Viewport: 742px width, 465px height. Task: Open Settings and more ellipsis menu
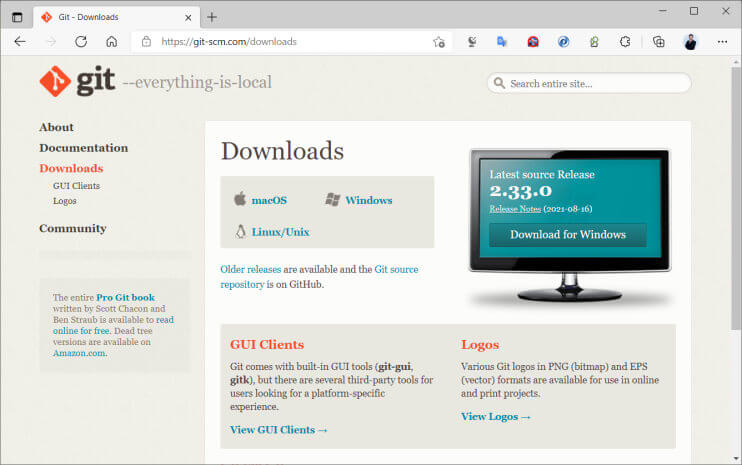(x=722, y=42)
